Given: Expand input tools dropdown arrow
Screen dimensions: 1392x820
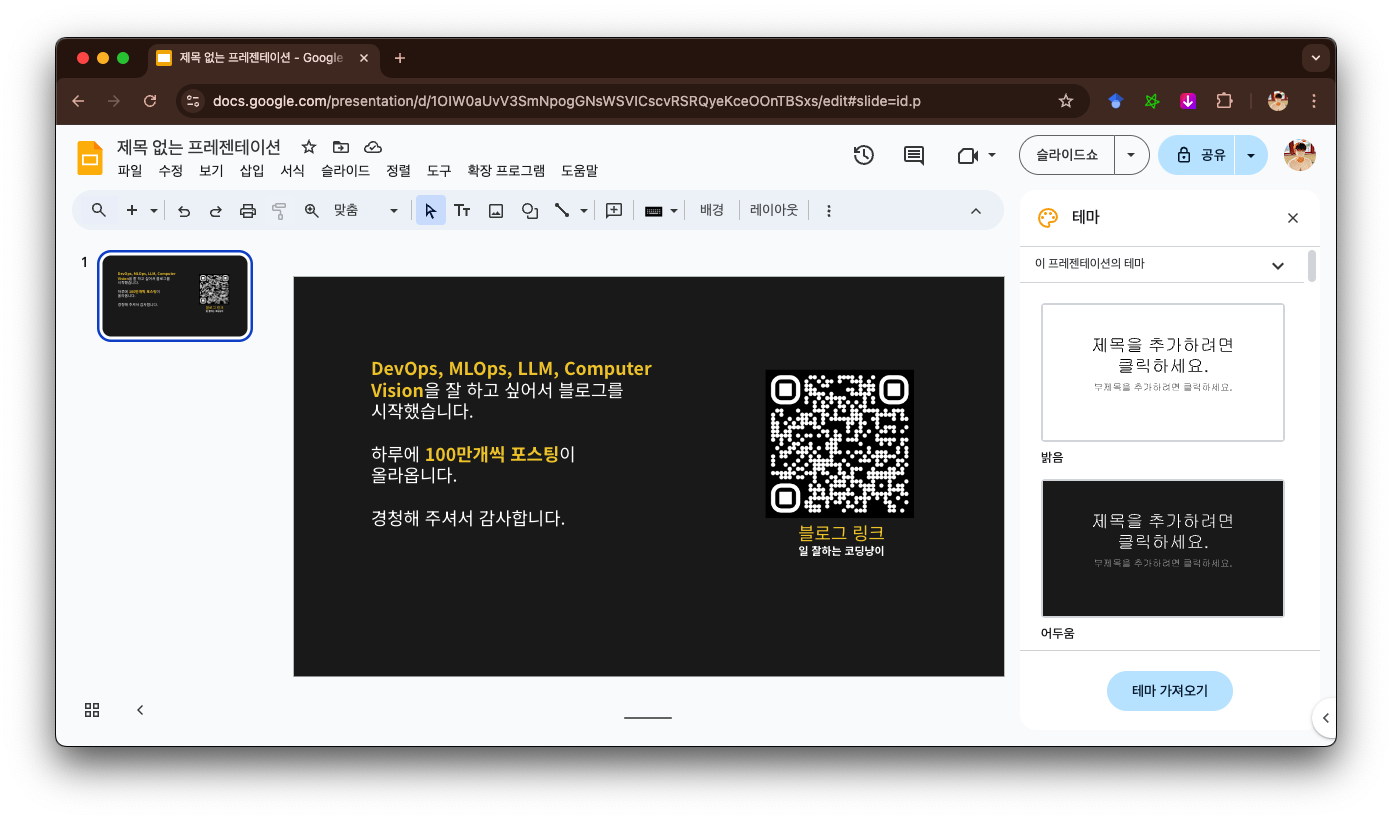Looking at the screenshot, I should coord(674,210).
